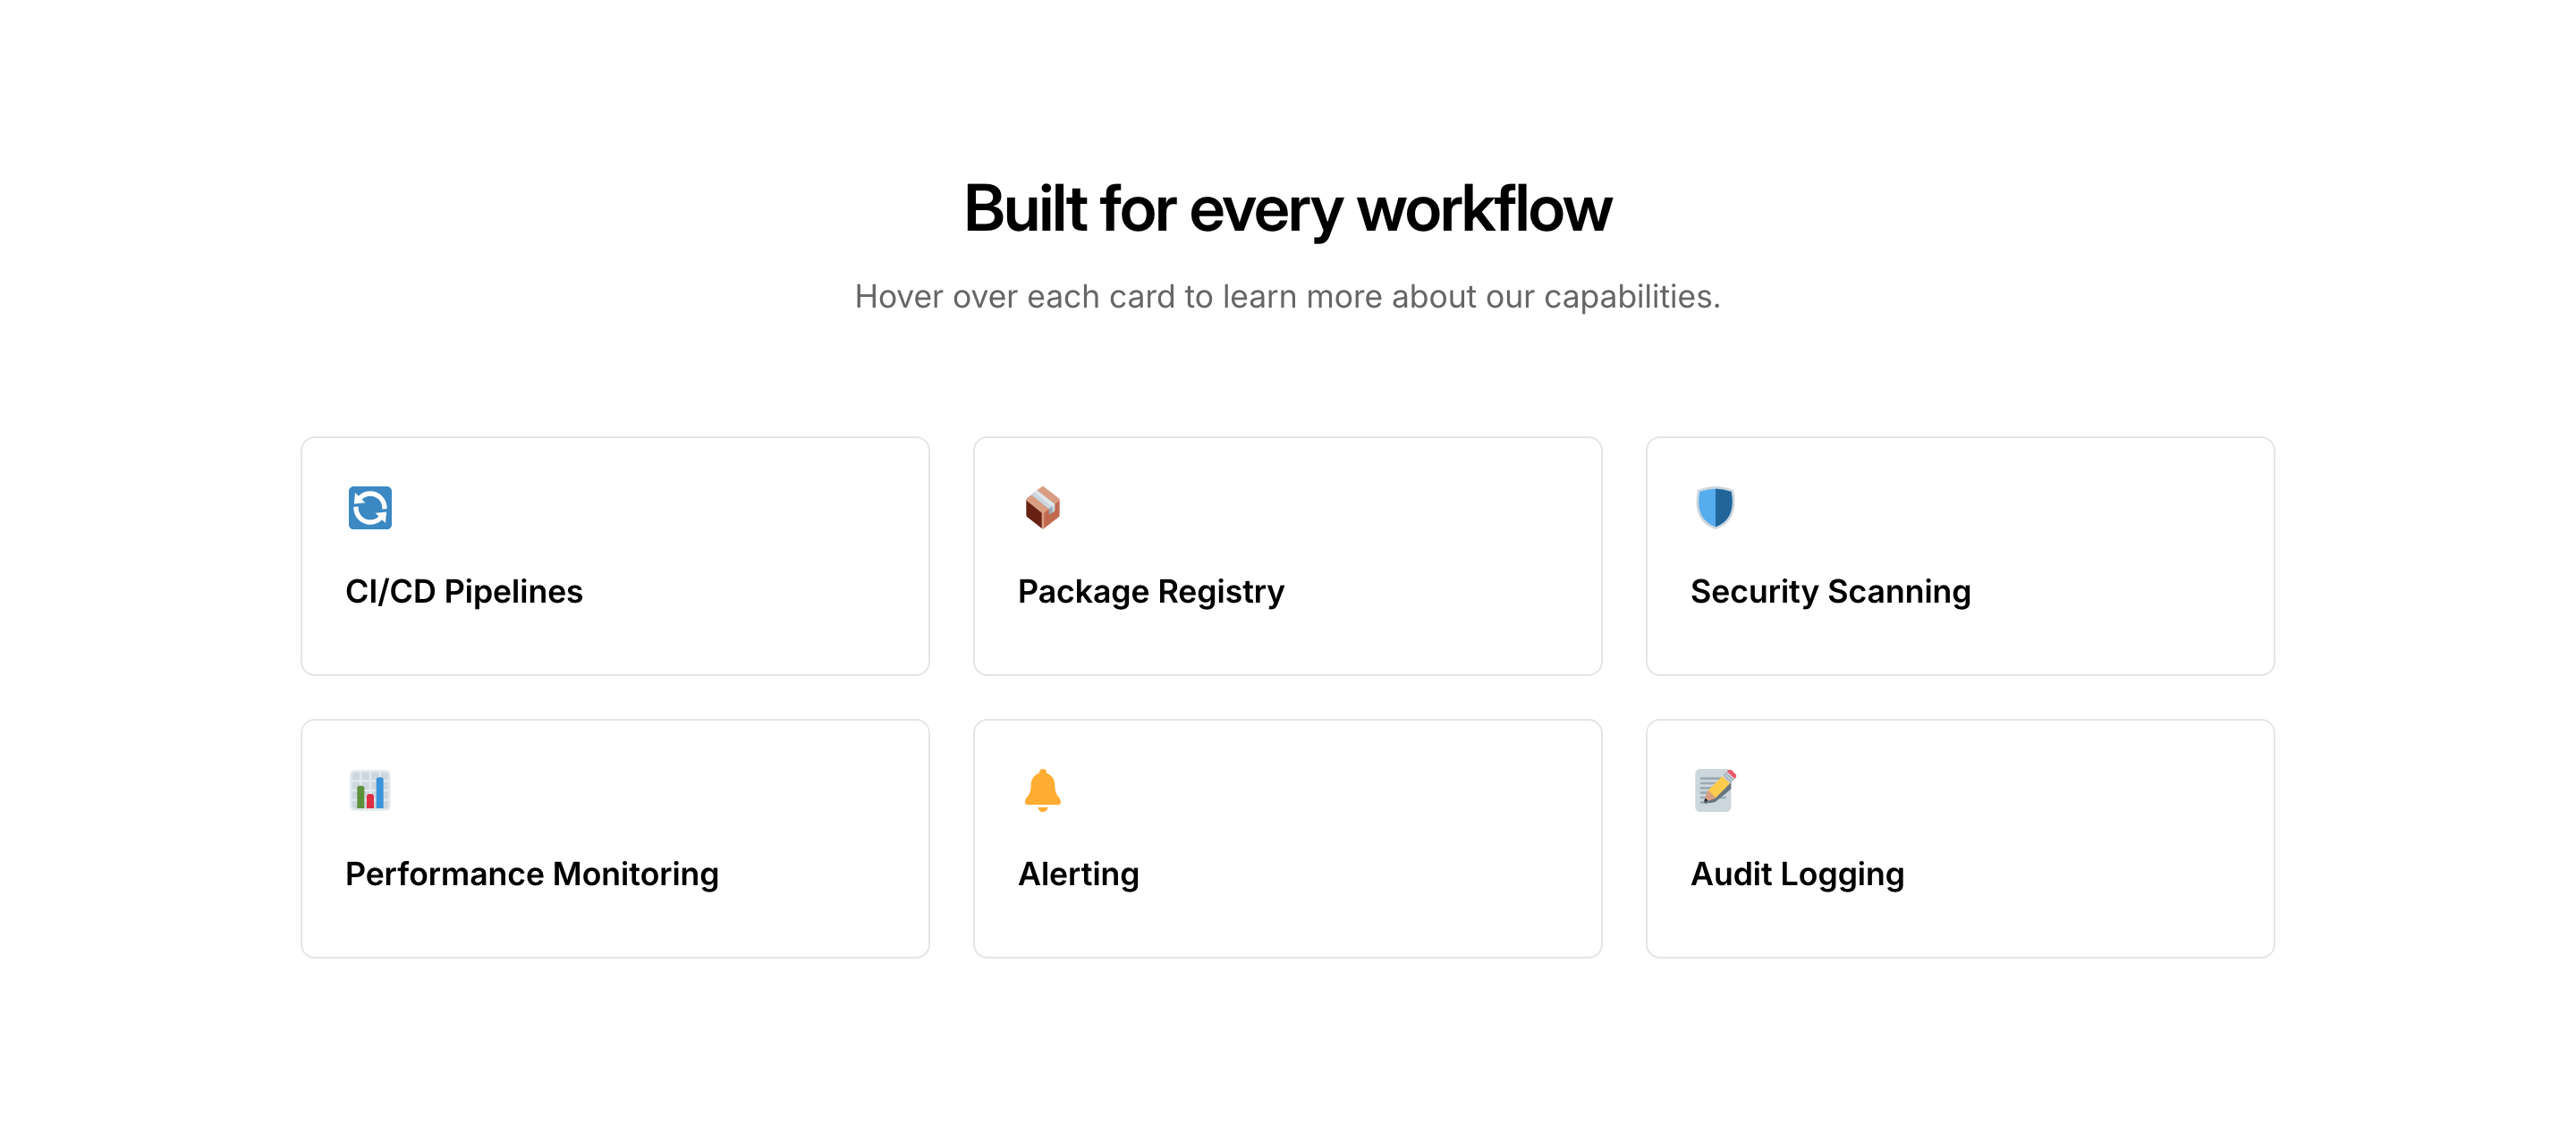Click the yellow bell icon
The height and width of the screenshot is (1132, 2576).
[1042, 790]
